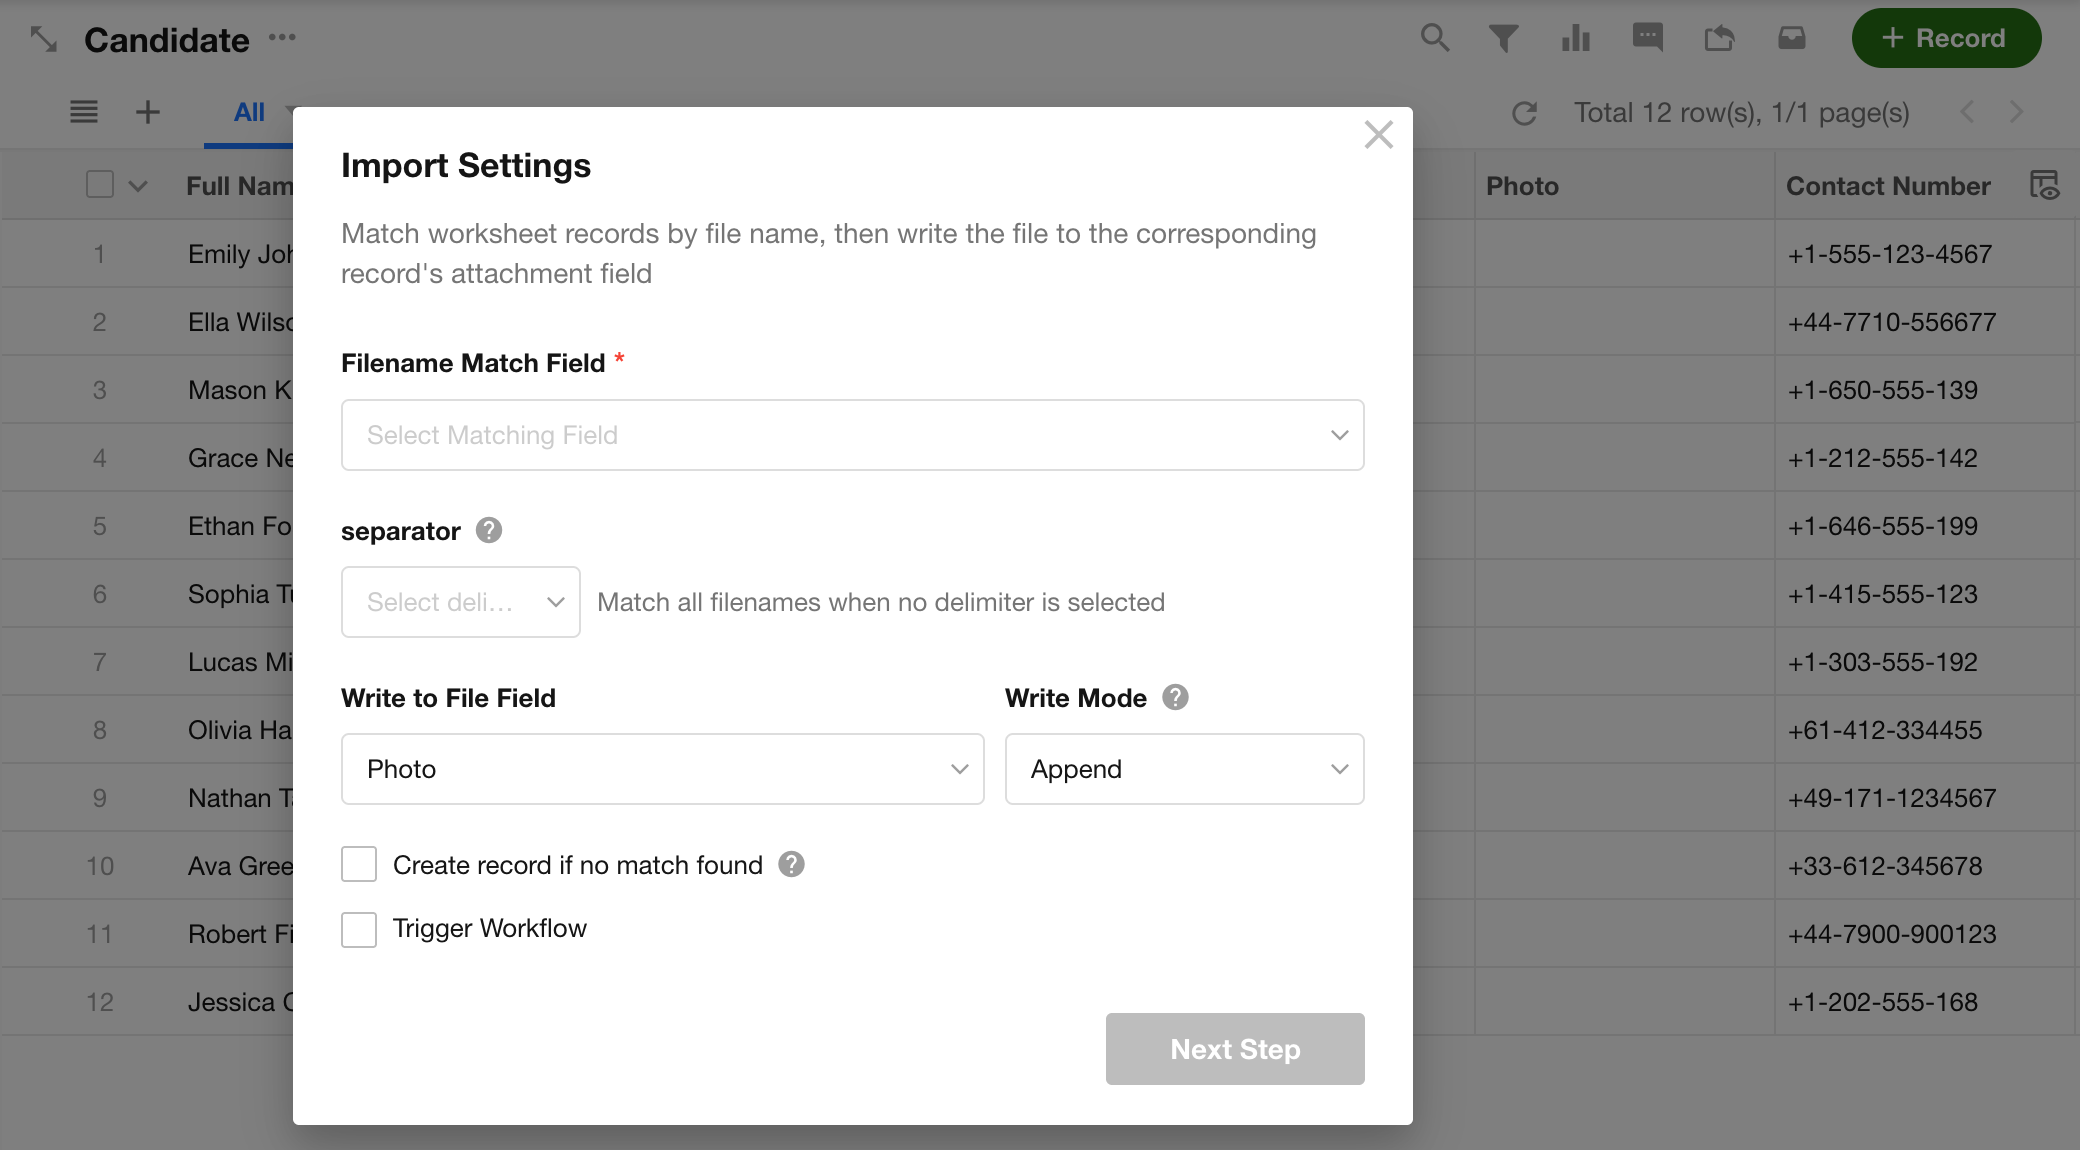Open the comments discussion icon
Image resolution: width=2080 pixels, height=1150 pixels.
pos(1647,38)
